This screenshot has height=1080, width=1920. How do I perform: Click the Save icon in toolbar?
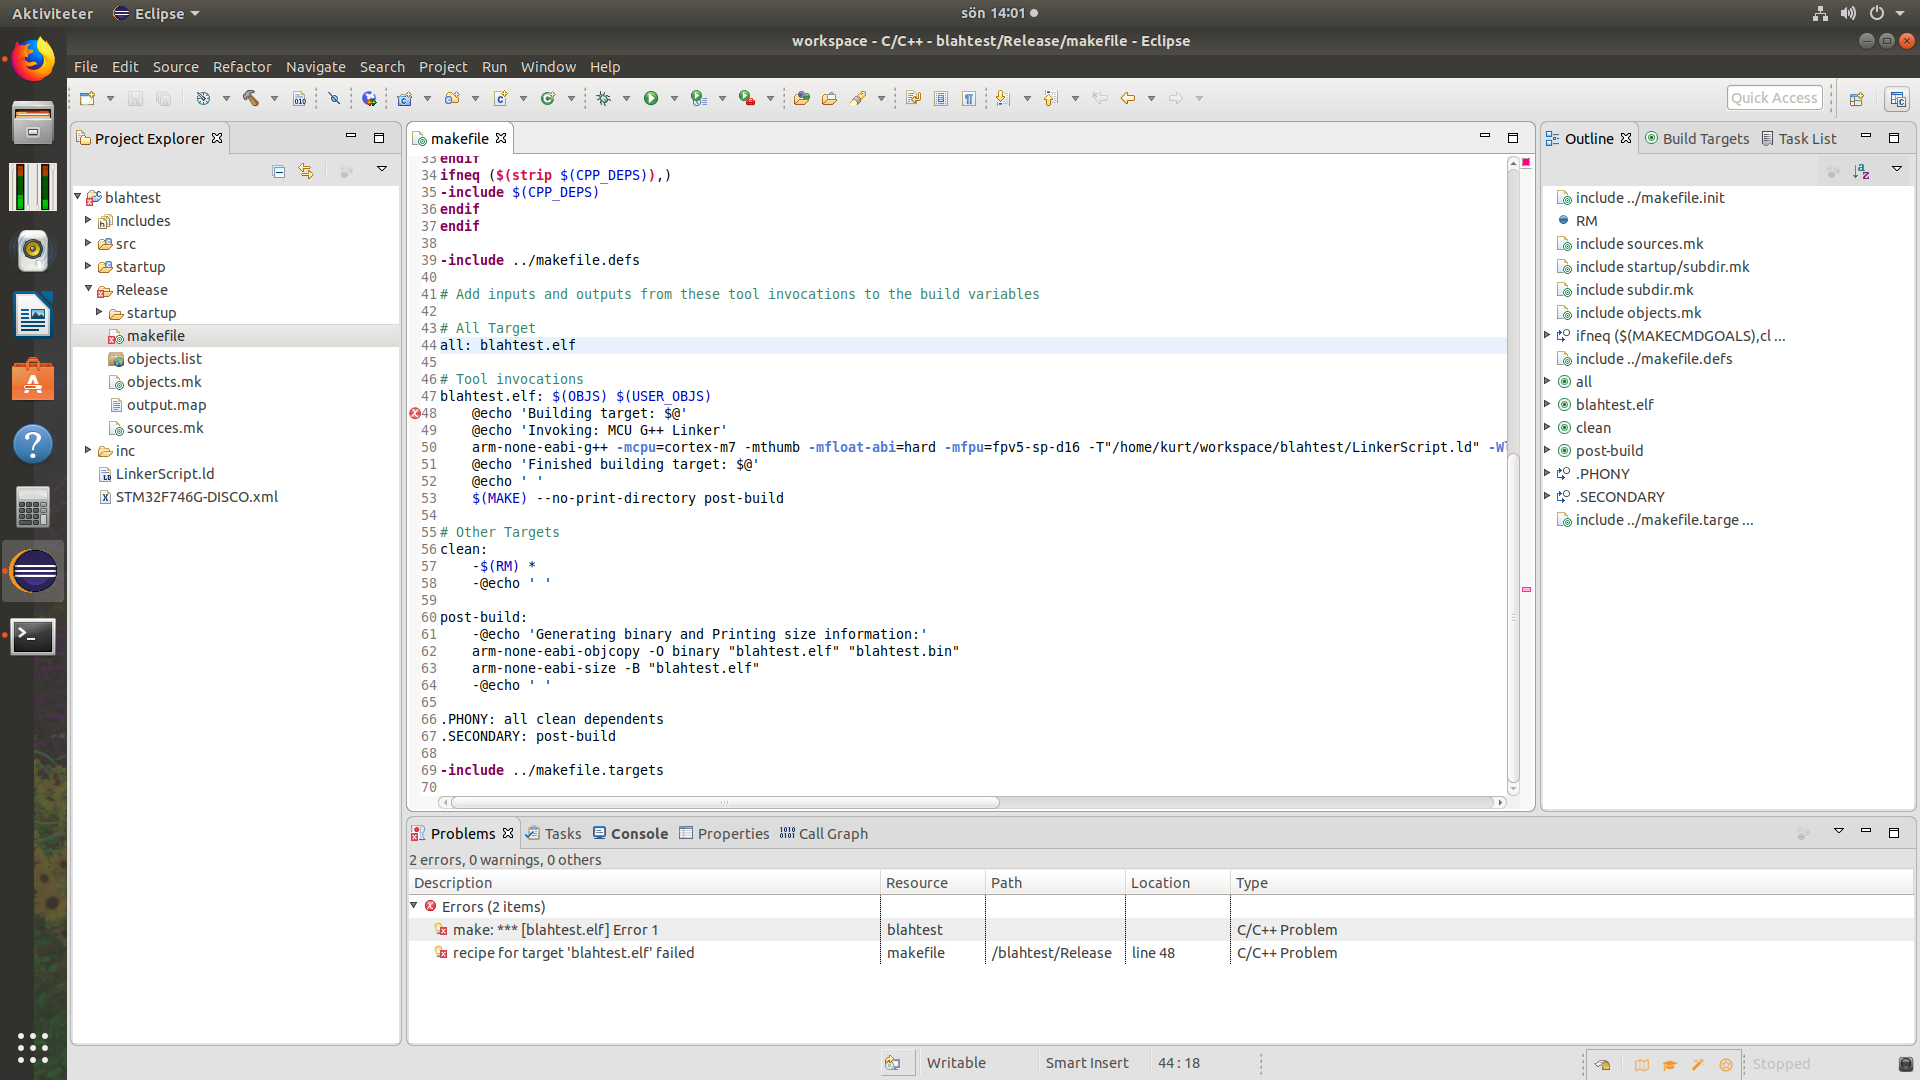tap(135, 98)
